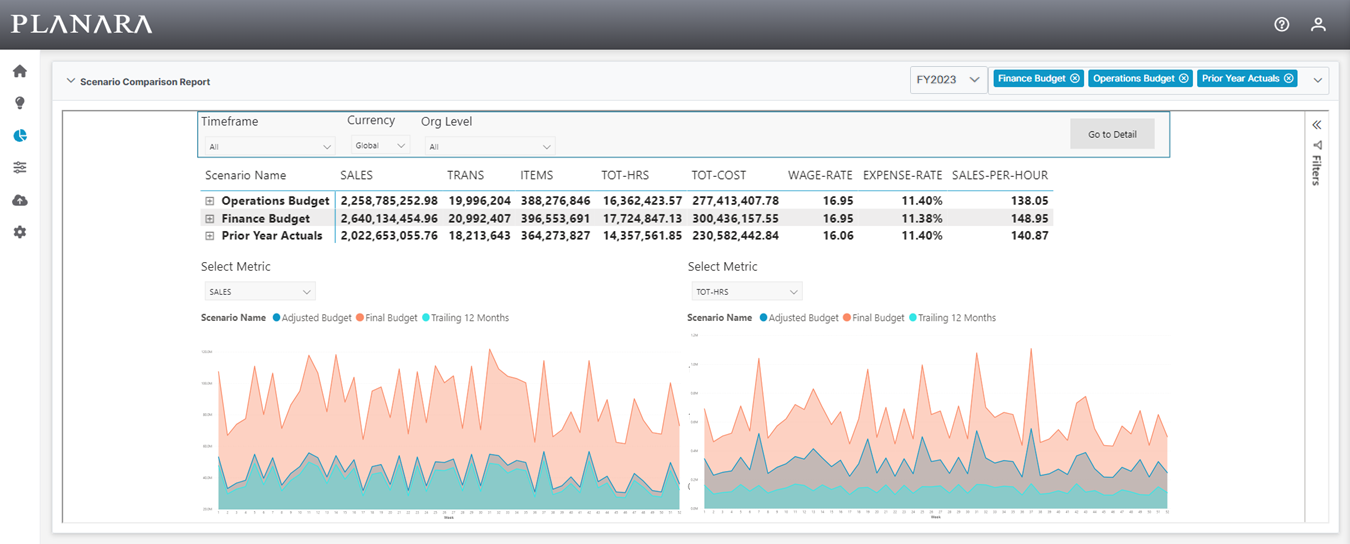
Task: Open the Filters funnel icon
Action: tap(1317, 145)
